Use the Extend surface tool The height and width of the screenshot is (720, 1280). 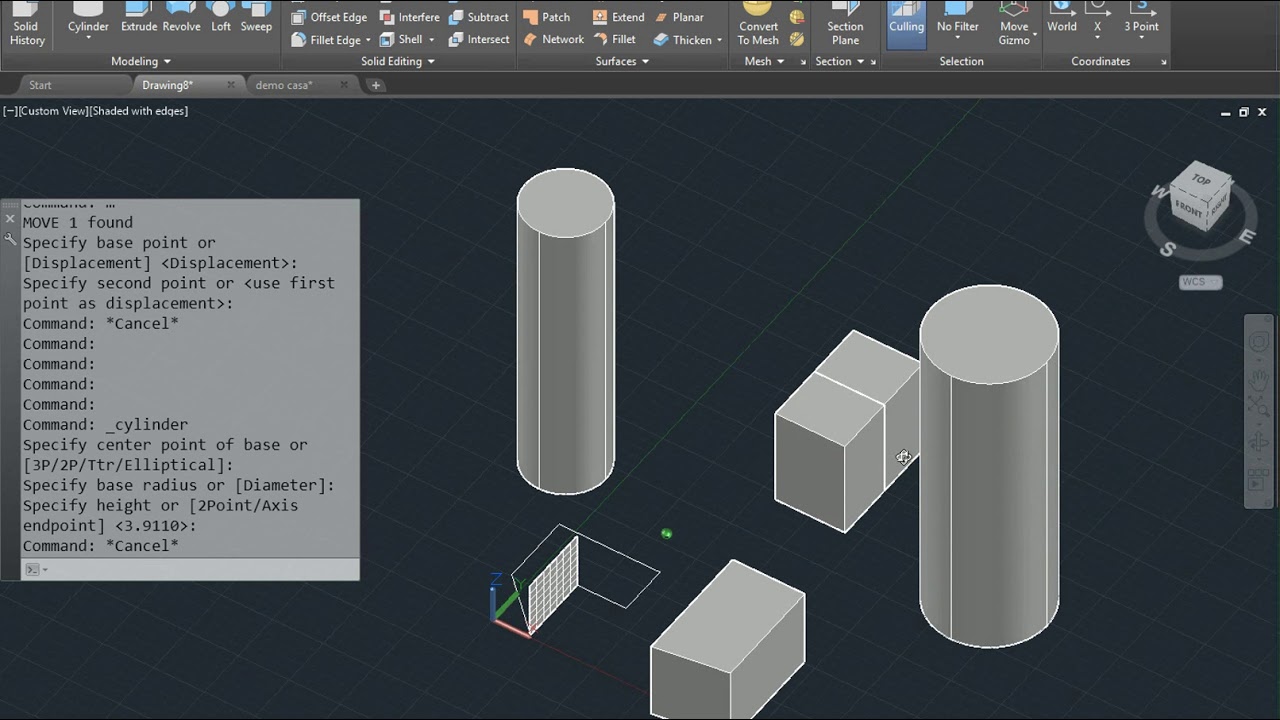[618, 17]
